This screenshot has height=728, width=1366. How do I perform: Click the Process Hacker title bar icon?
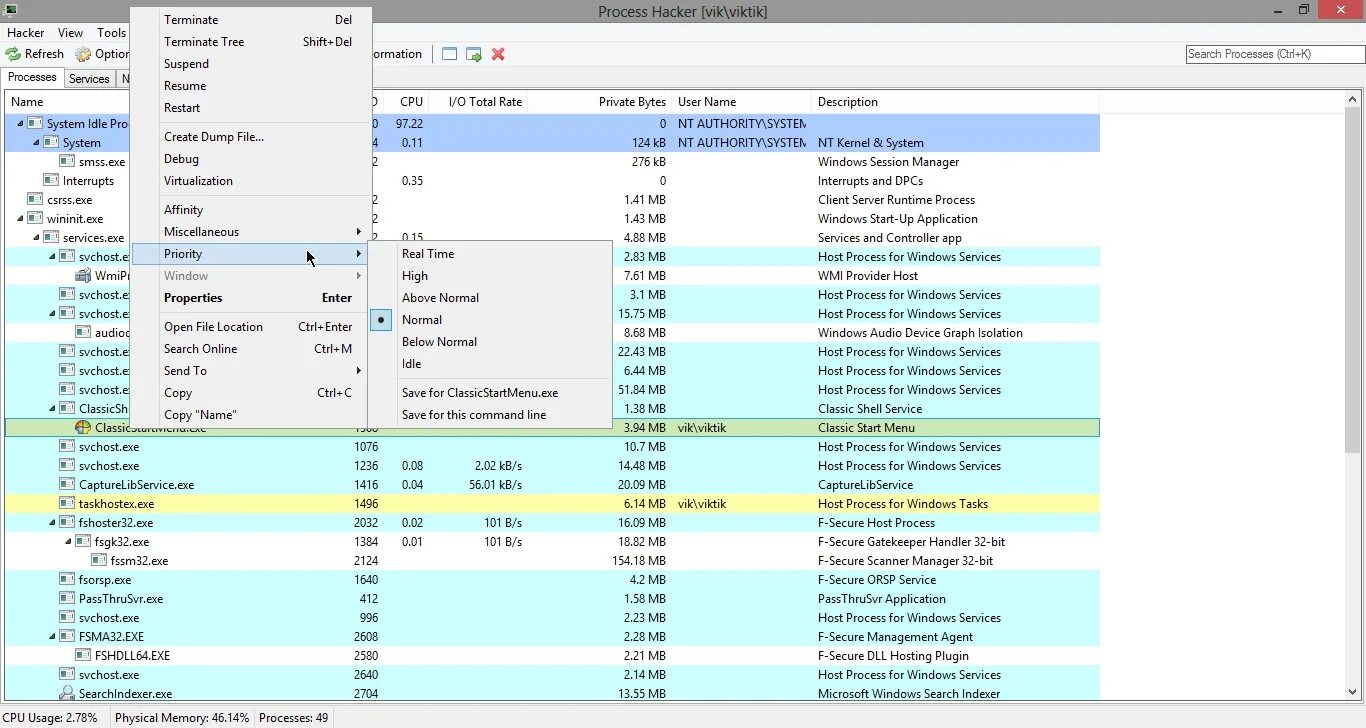pos(10,9)
